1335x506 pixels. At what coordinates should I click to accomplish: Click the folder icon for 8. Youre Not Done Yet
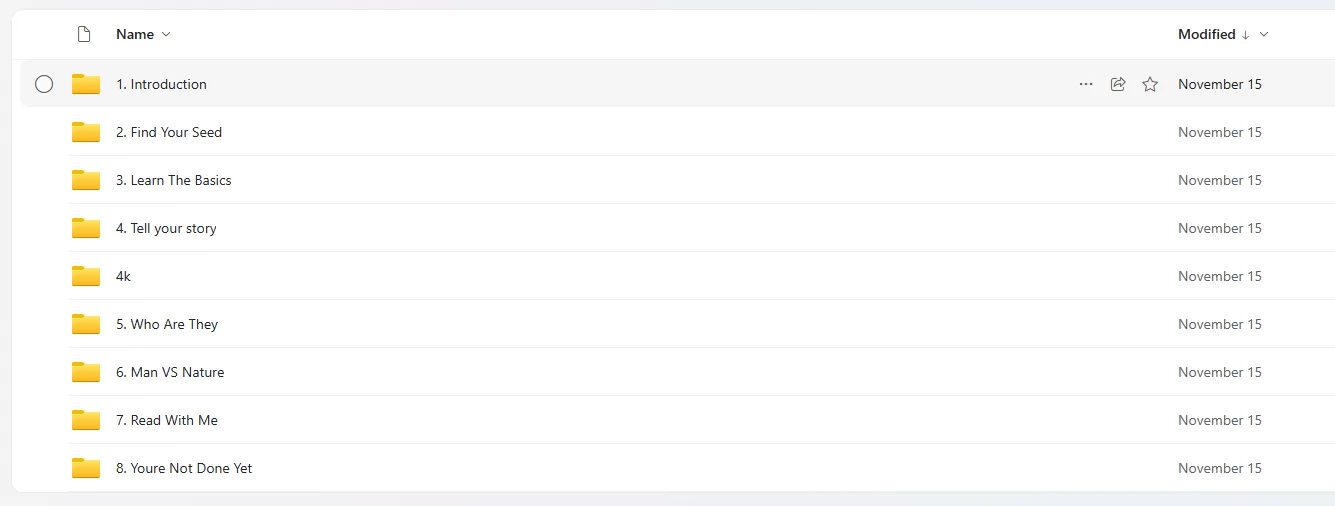click(86, 468)
